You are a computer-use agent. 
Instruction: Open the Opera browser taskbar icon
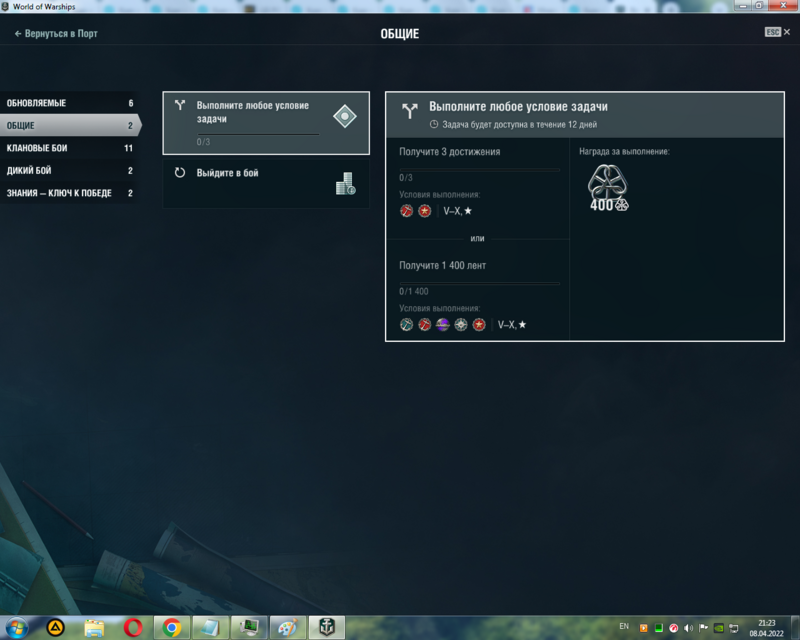(x=133, y=627)
